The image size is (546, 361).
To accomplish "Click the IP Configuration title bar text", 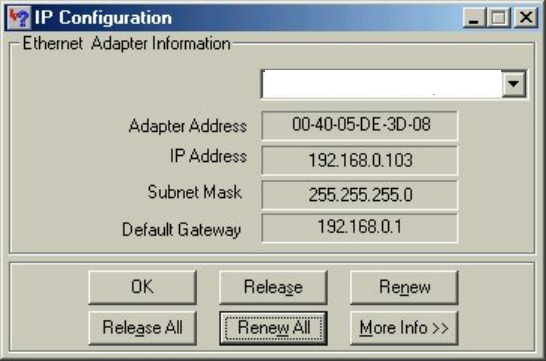I will [103, 18].
